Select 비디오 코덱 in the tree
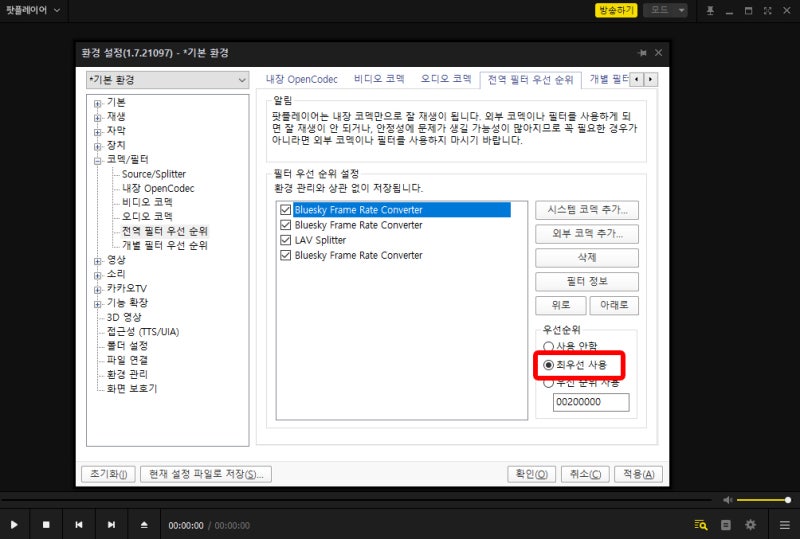 click(147, 203)
